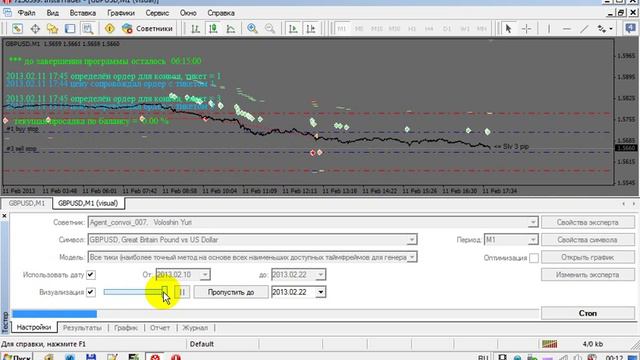
Task: Select the M1 timeframe button
Action: tap(342, 29)
